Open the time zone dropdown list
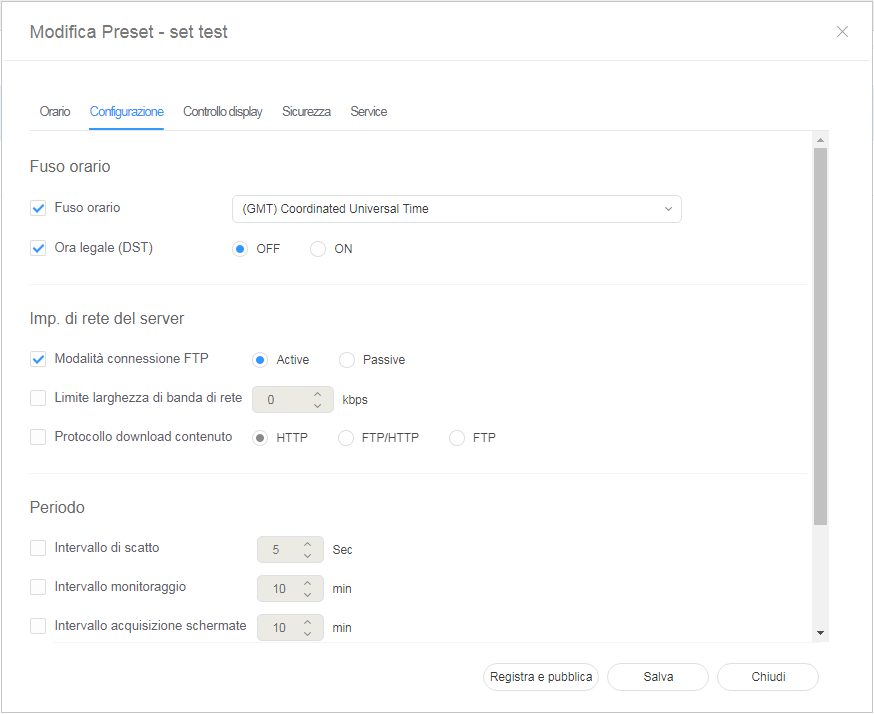 tap(456, 209)
